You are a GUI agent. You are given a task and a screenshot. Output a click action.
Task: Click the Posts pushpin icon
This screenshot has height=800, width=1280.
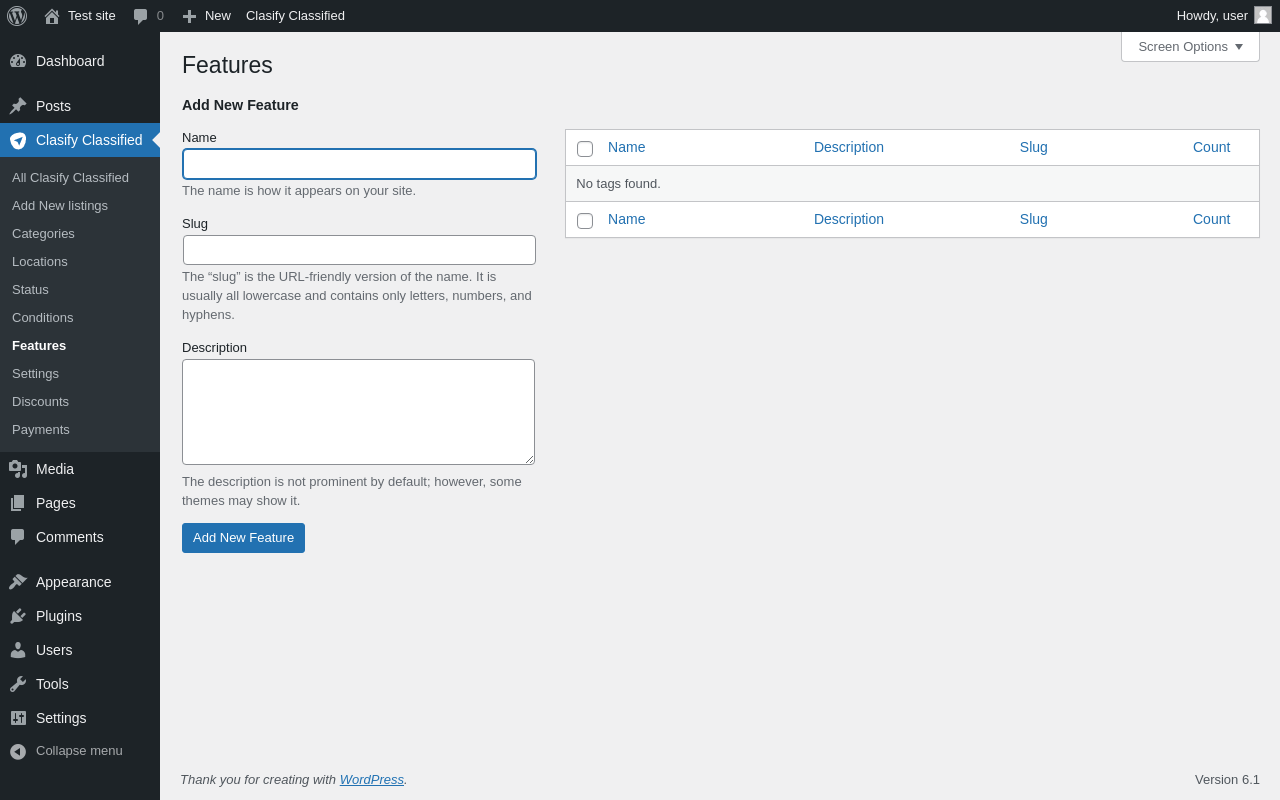[x=18, y=106]
